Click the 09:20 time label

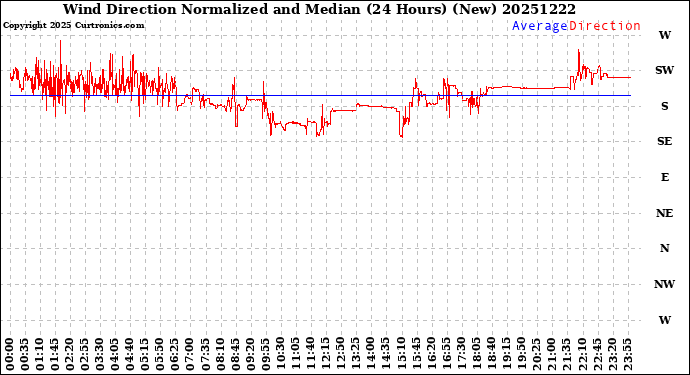coord(250,355)
